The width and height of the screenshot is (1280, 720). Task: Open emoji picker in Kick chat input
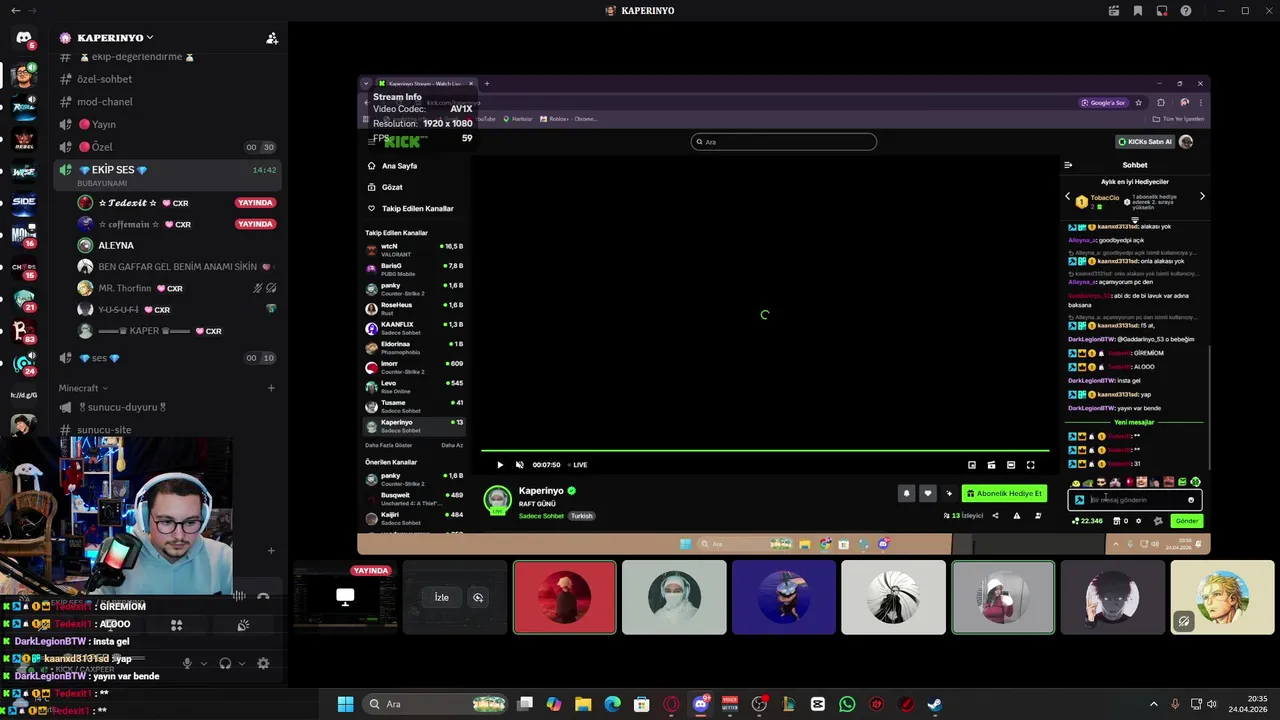pos(1191,500)
